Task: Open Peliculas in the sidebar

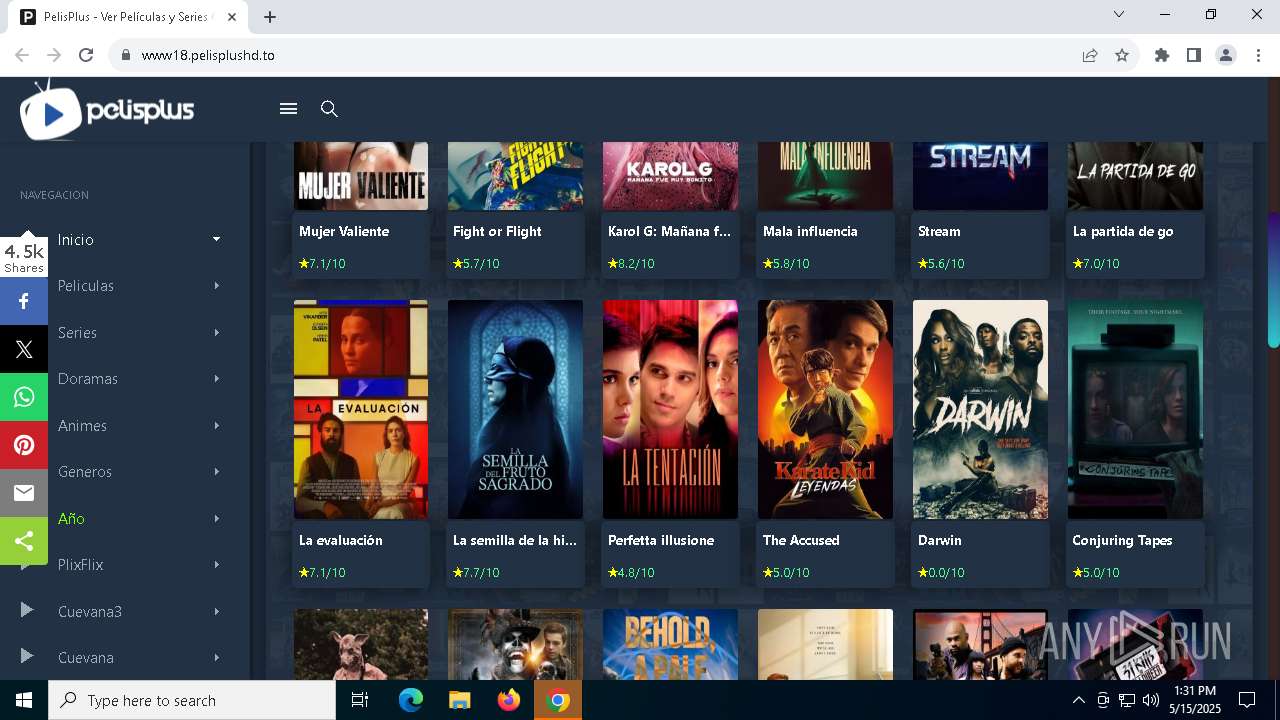Action: (x=86, y=286)
